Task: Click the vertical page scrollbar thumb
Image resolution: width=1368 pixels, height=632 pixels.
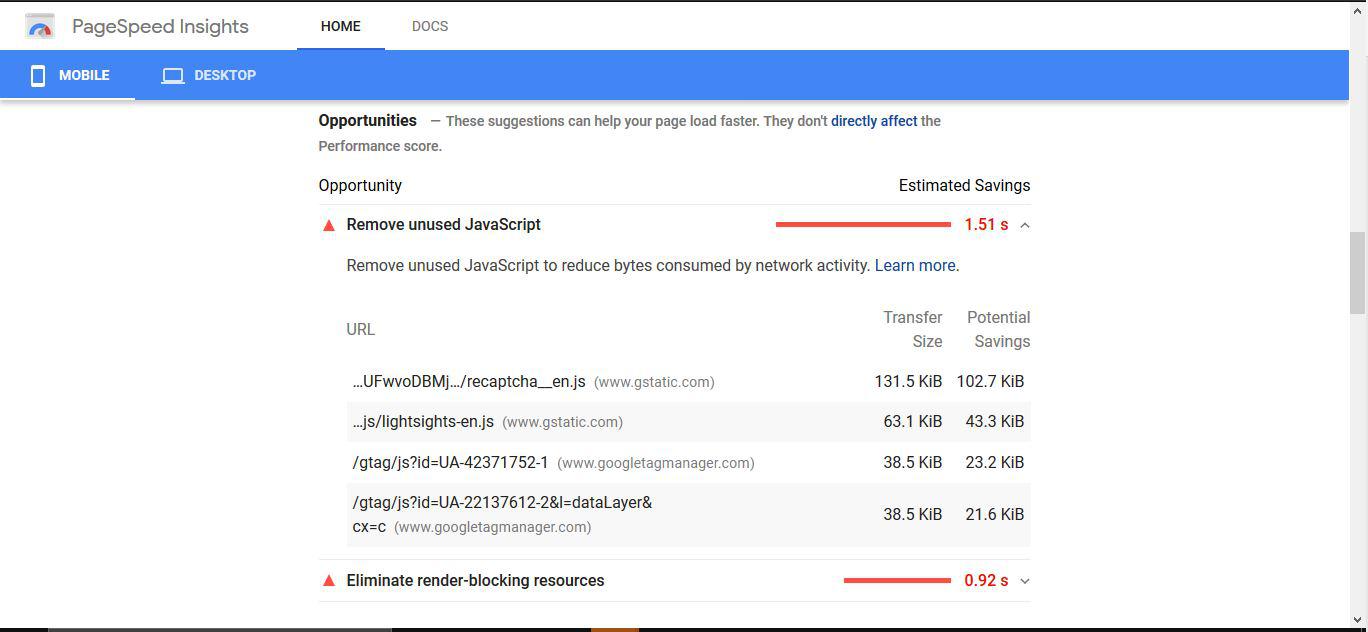Action: pos(1358,272)
